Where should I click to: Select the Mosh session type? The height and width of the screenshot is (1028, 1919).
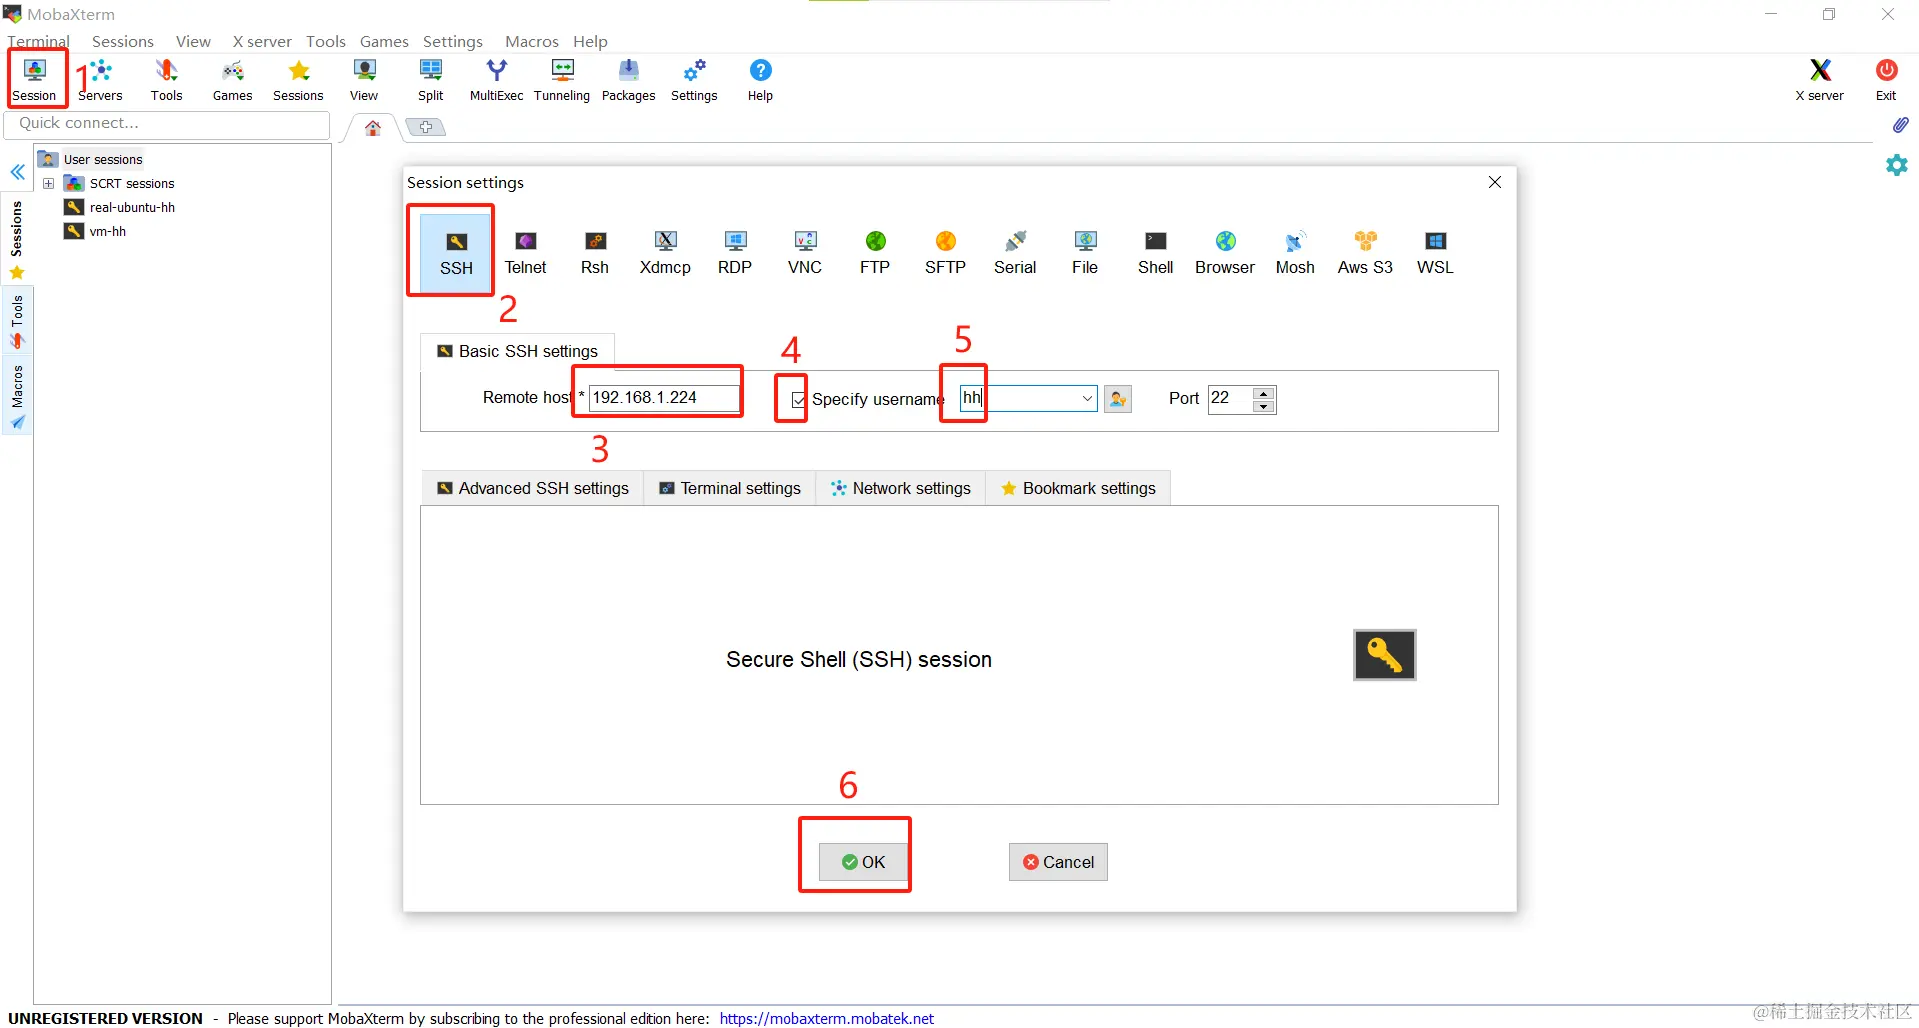(x=1295, y=253)
